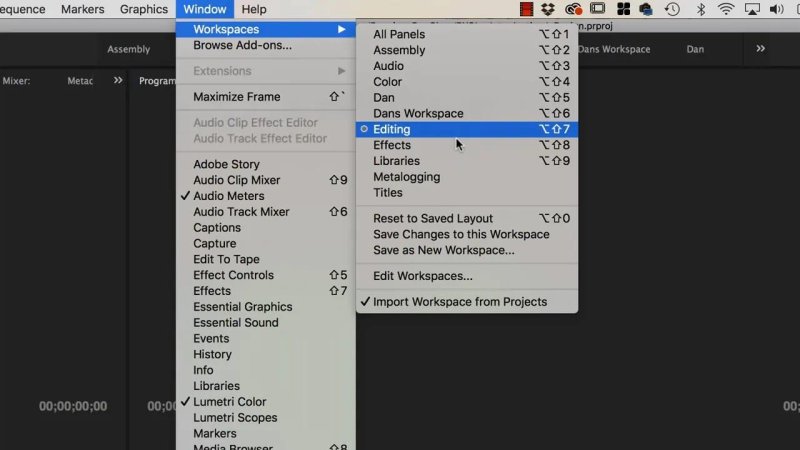Open the Dropbox menu bar icon
The image size is (800, 450).
click(548, 9)
